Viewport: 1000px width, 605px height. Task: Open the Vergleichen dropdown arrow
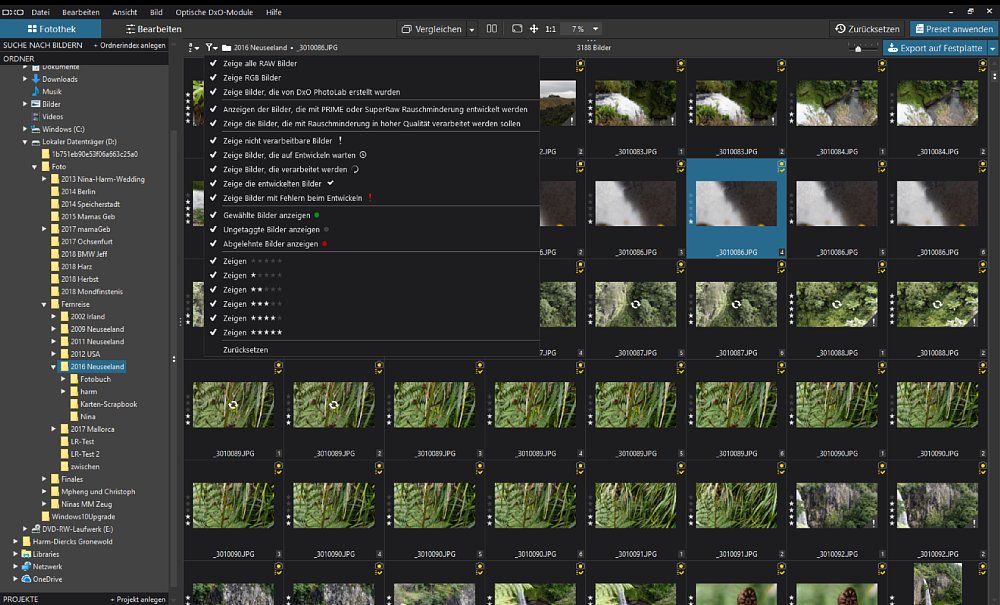pos(472,29)
